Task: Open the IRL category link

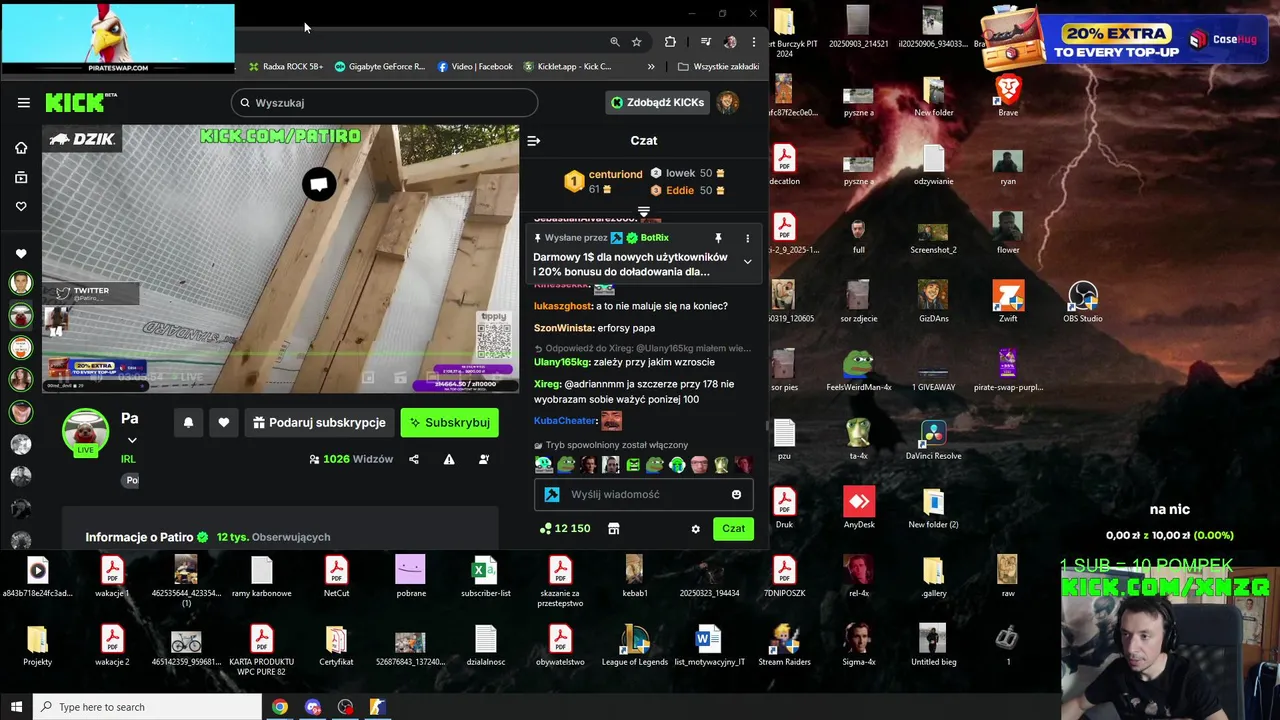Action: 128,459
